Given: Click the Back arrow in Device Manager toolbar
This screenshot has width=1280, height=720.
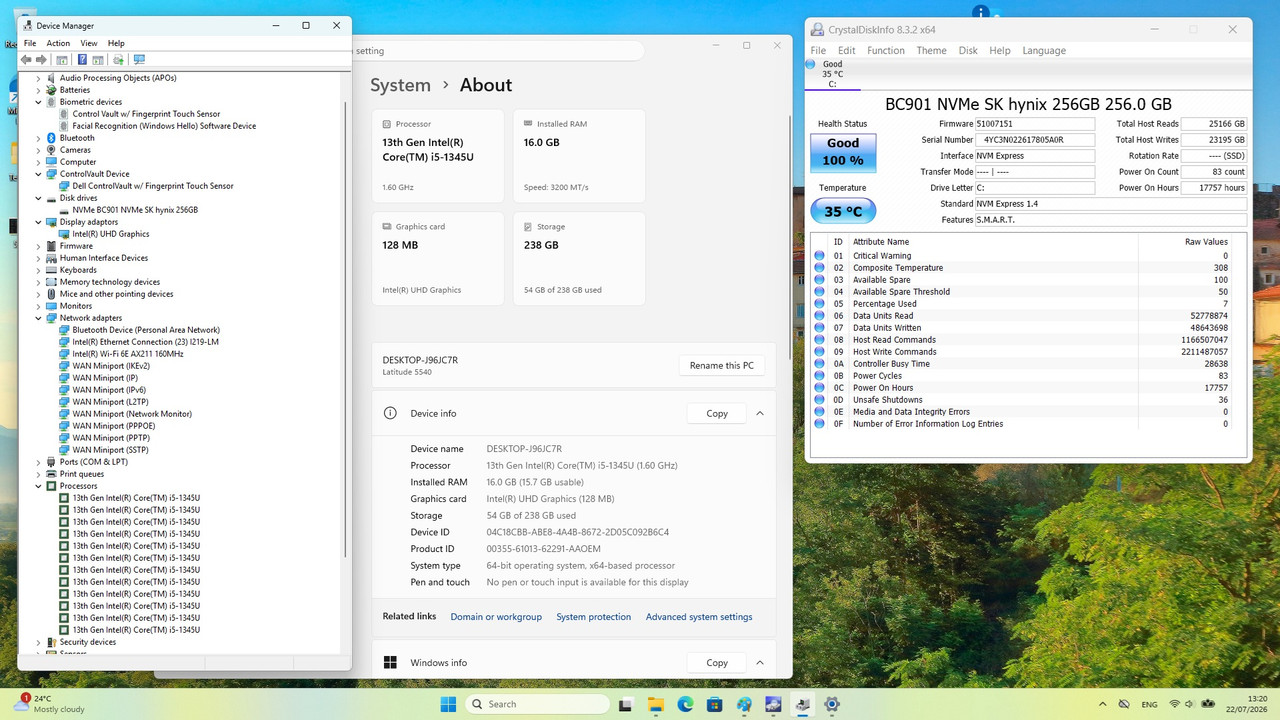Looking at the screenshot, I should pos(27,60).
